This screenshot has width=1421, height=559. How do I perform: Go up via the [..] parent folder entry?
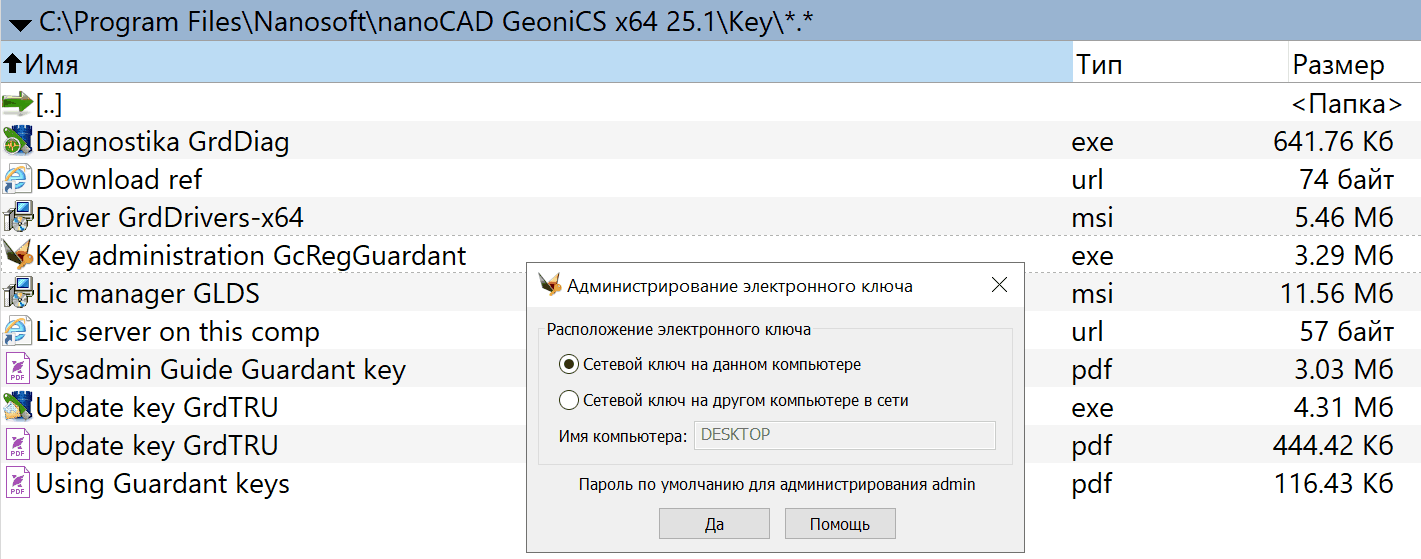click(50, 103)
